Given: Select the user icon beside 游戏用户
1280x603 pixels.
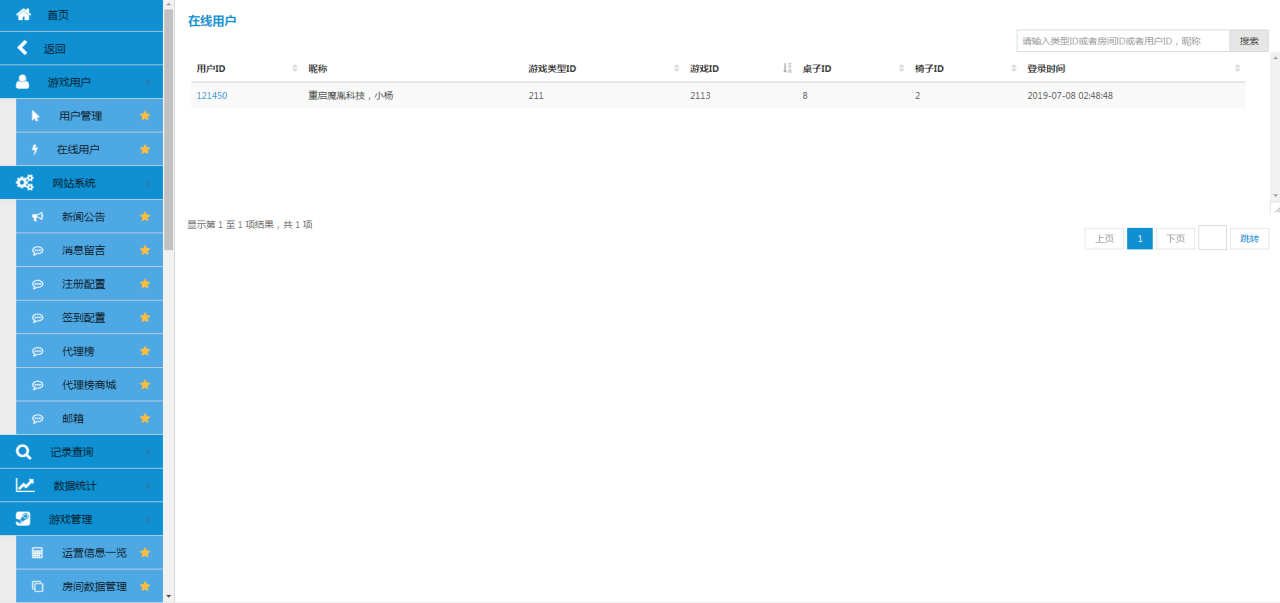Looking at the screenshot, I should (x=24, y=81).
